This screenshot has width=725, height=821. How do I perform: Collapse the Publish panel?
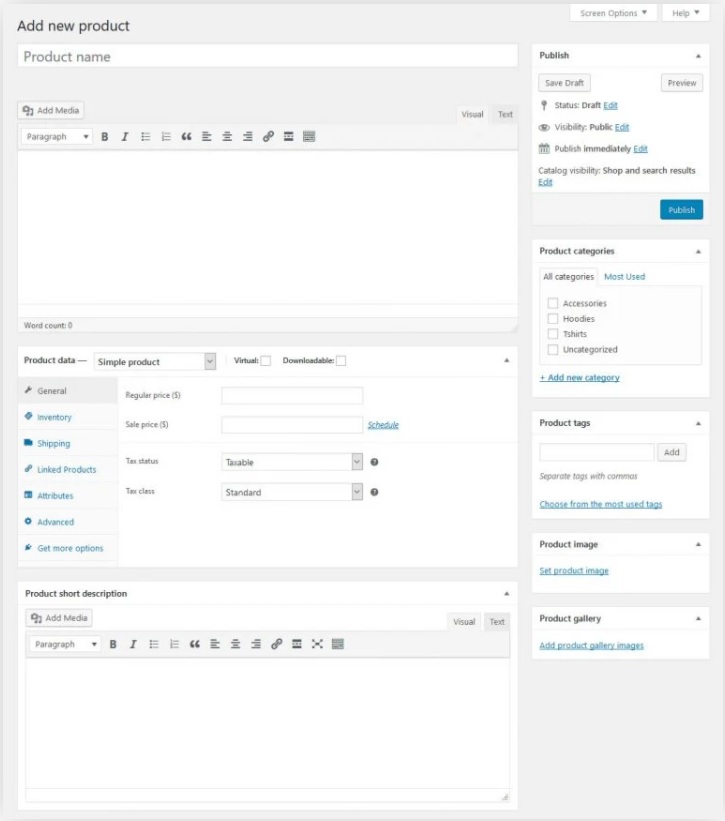click(x=698, y=56)
